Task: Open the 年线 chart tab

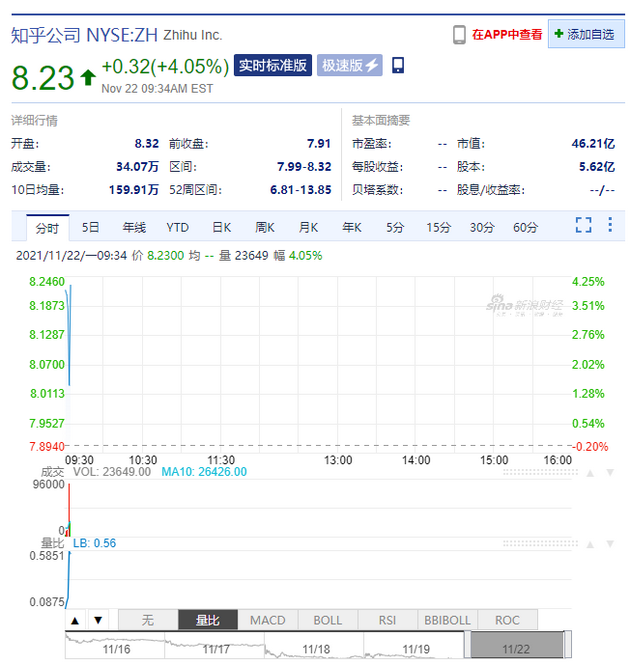Action: pos(134,228)
